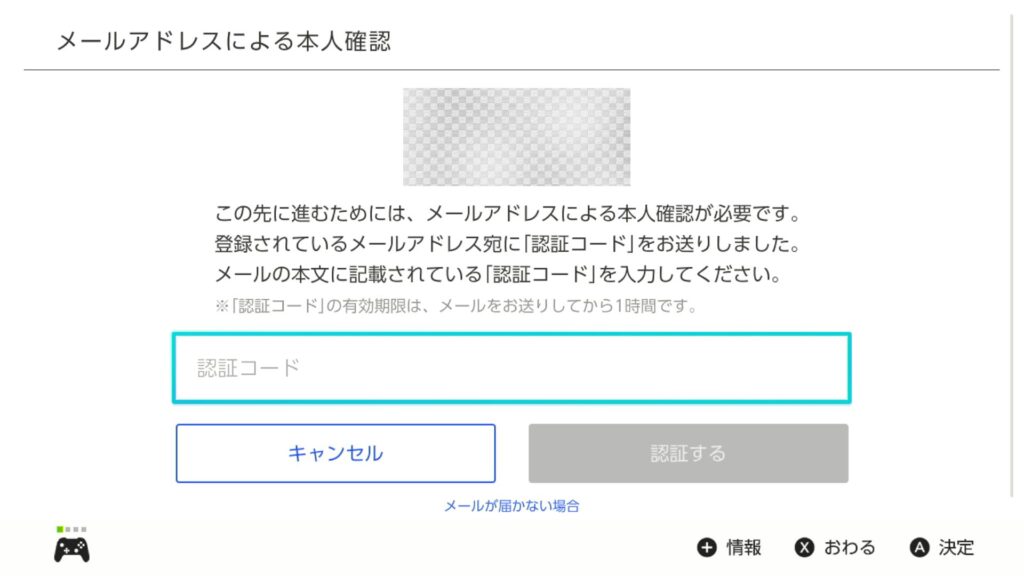1024x576 pixels.
Task: Choose the 決定 label in the footer
Action: coord(957,547)
